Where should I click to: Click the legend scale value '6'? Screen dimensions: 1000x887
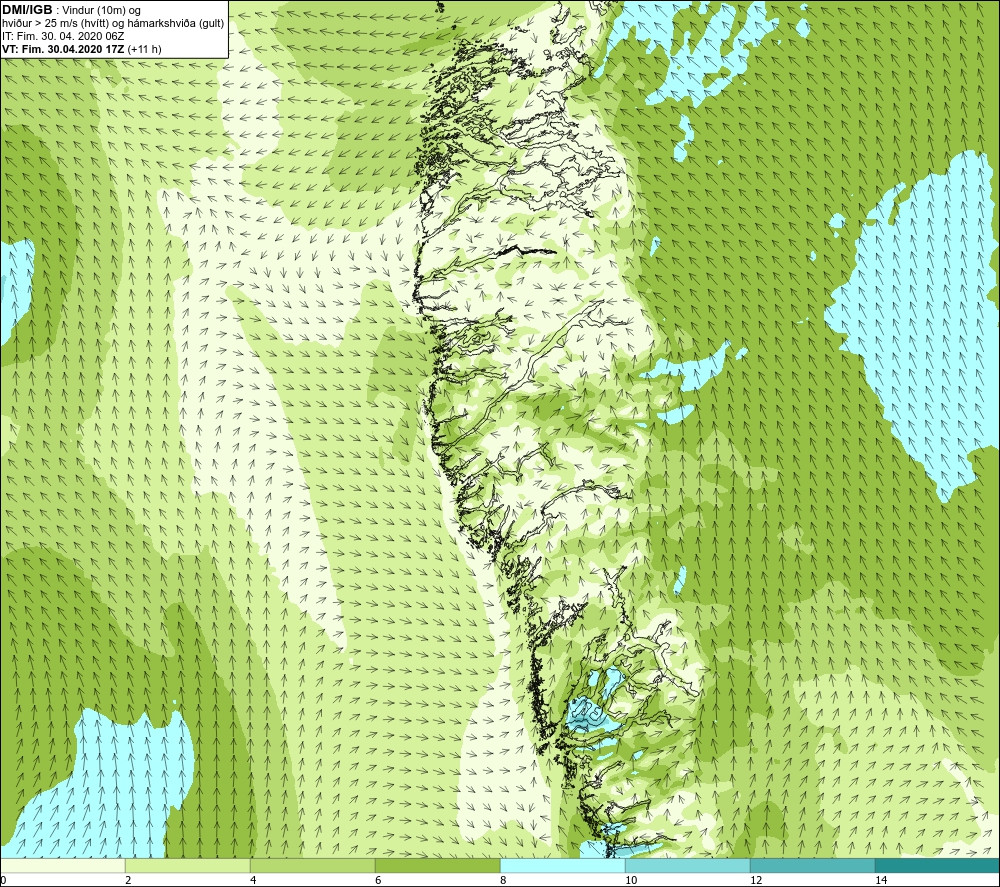378,880
